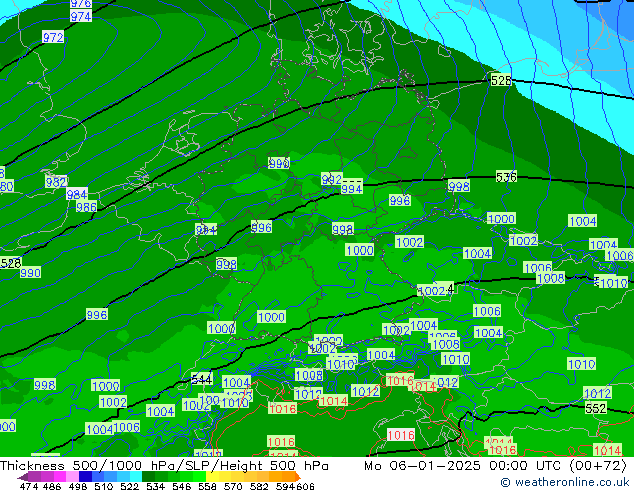Screen dimensions: 634x490
Task: Pick the navy blue legend swatch
Action: point(85,476)
